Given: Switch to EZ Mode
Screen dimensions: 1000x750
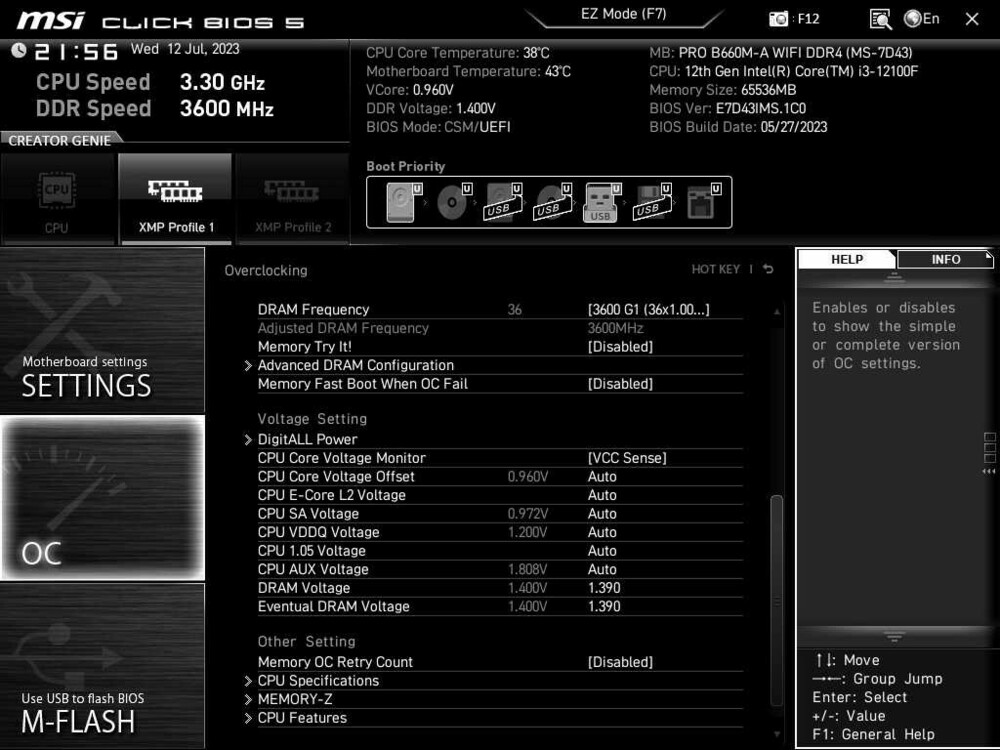Looking at the screenshot, I should (625, 13).
